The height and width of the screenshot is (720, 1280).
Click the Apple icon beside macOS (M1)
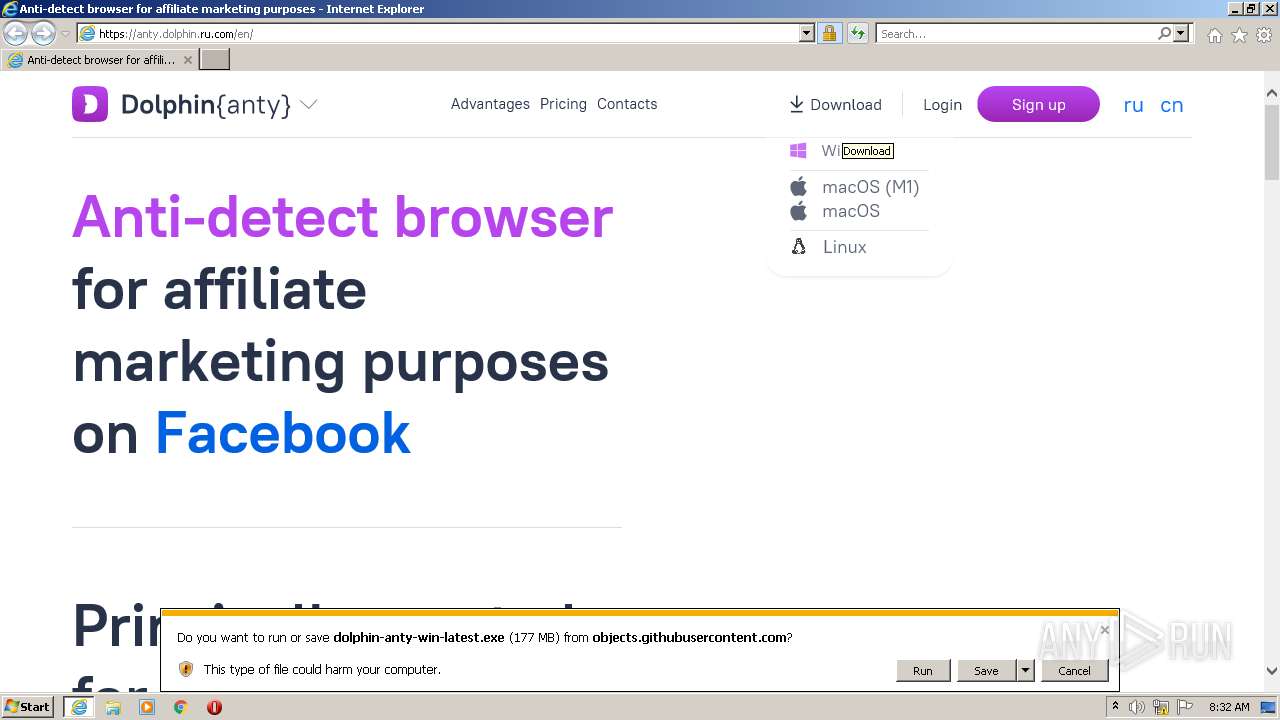[798, 187]
